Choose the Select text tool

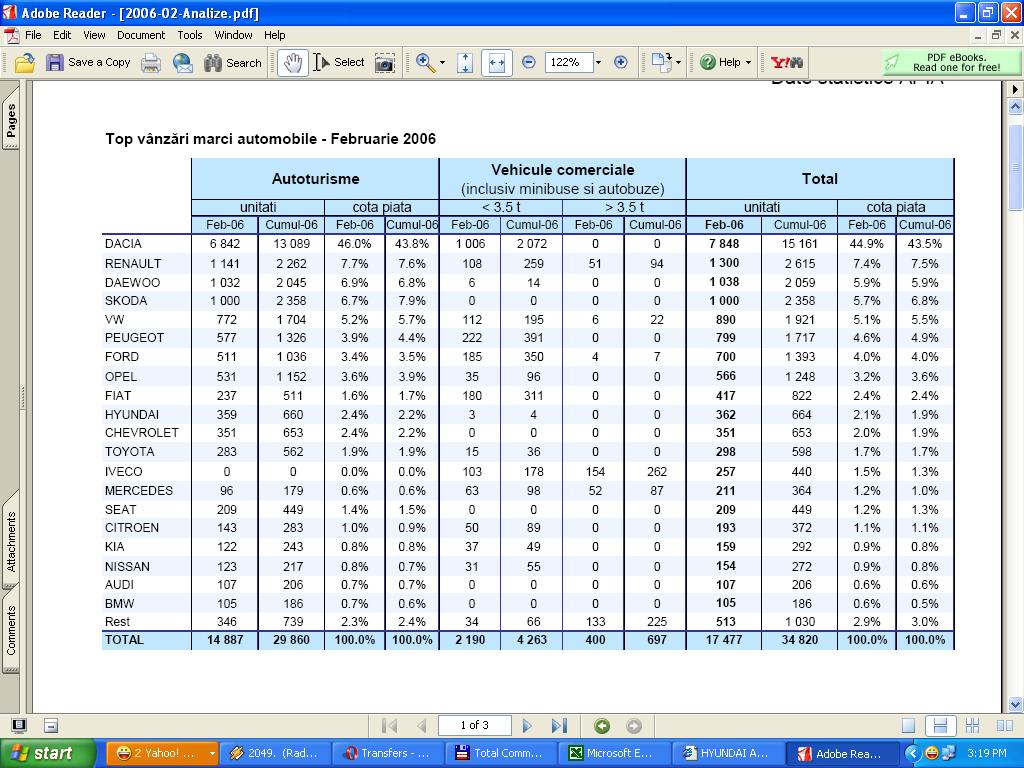(339, 63)
